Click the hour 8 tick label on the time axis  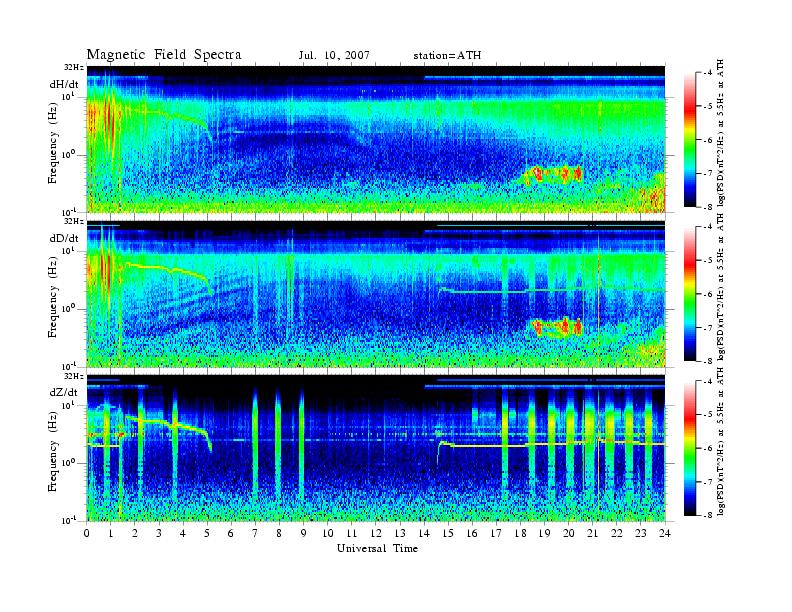click(x=280, y=533)
